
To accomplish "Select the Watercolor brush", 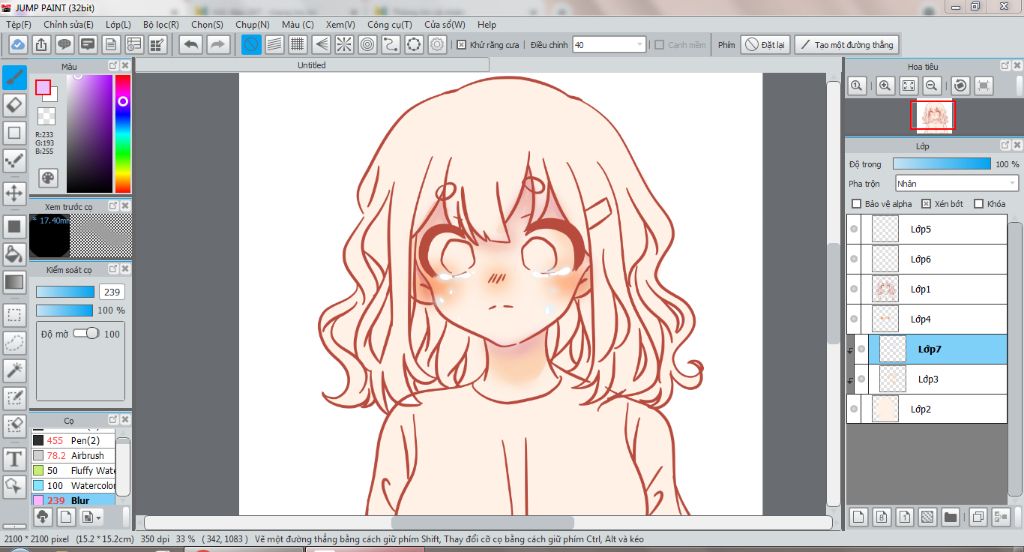I will (74, 485).
